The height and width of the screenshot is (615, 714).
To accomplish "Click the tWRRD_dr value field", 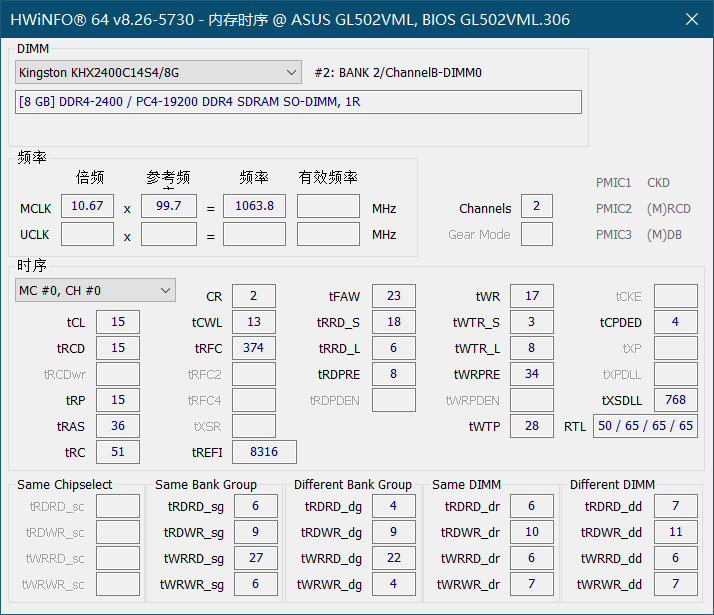I will 532,558.
